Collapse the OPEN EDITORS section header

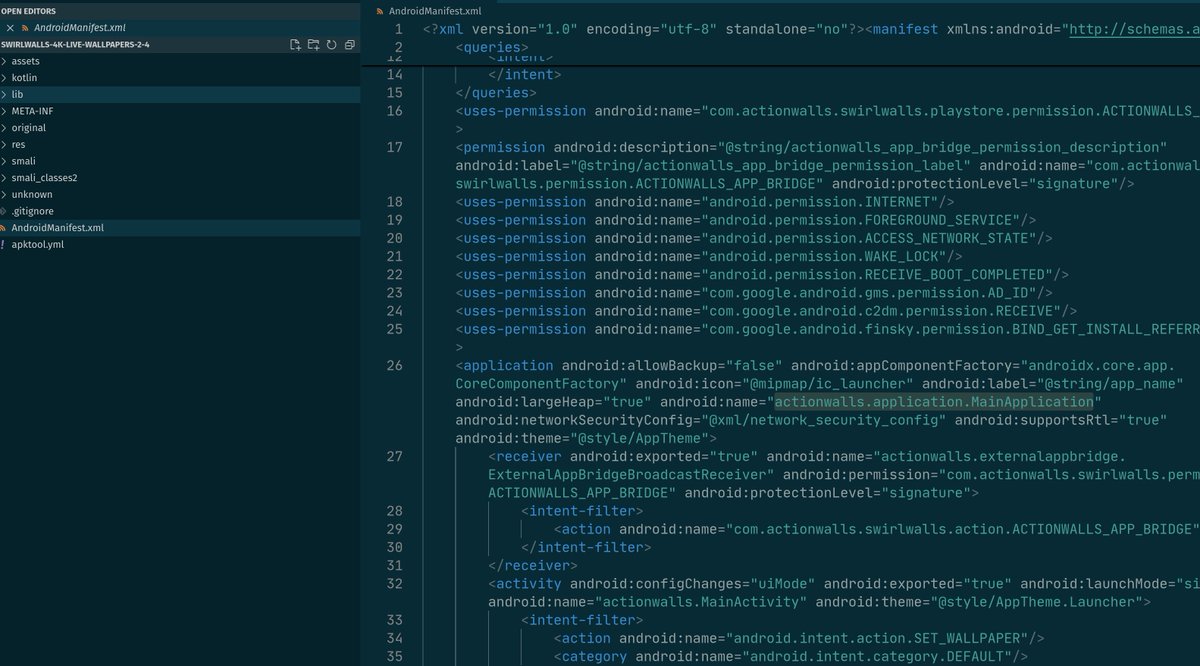180,10
